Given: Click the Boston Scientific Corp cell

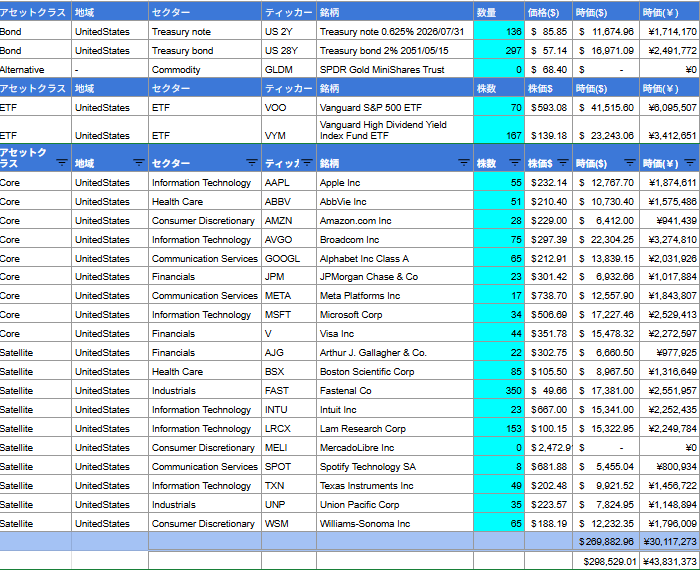Looking at the screenshot, I should click(395, 371).
